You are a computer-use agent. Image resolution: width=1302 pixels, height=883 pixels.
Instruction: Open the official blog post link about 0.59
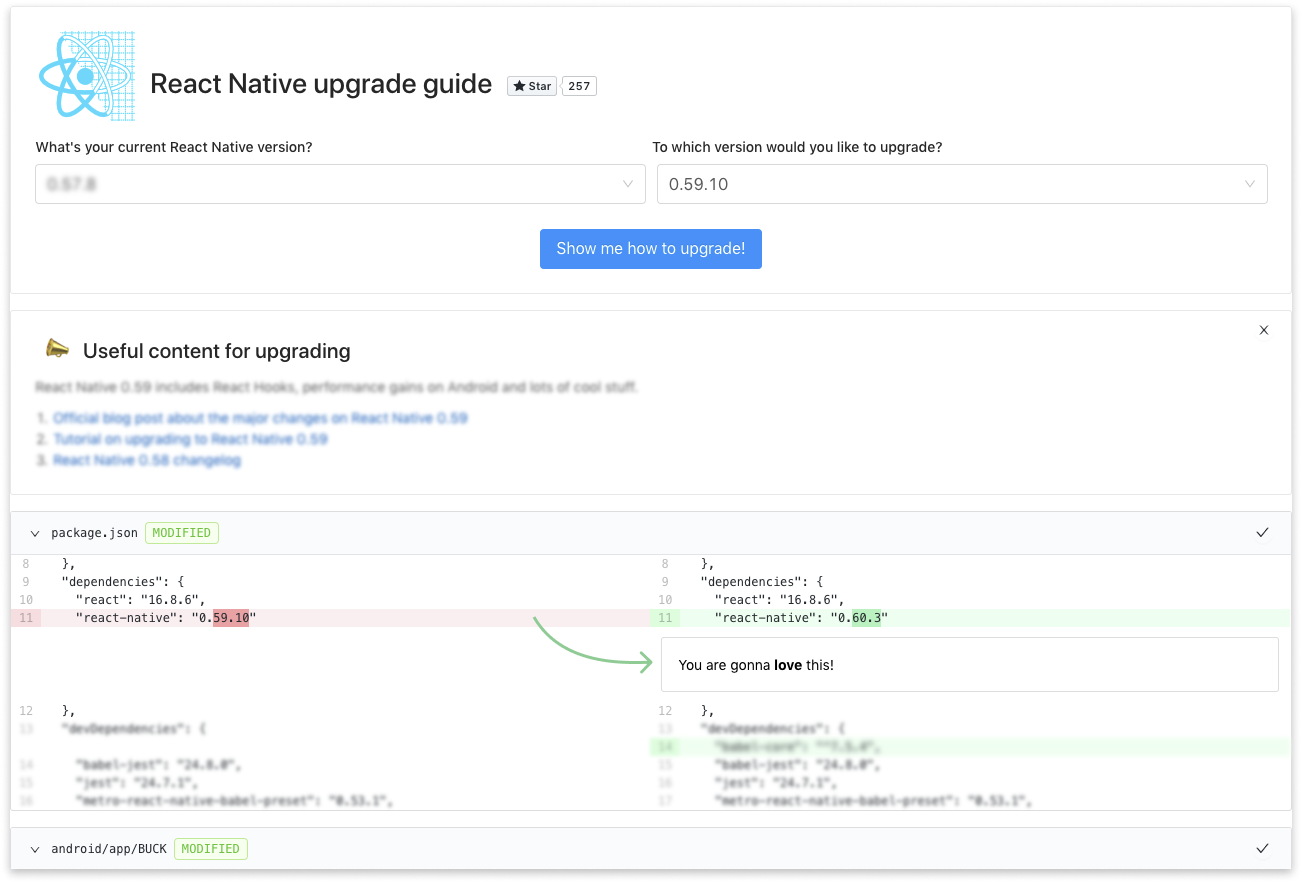click(260, 418)
